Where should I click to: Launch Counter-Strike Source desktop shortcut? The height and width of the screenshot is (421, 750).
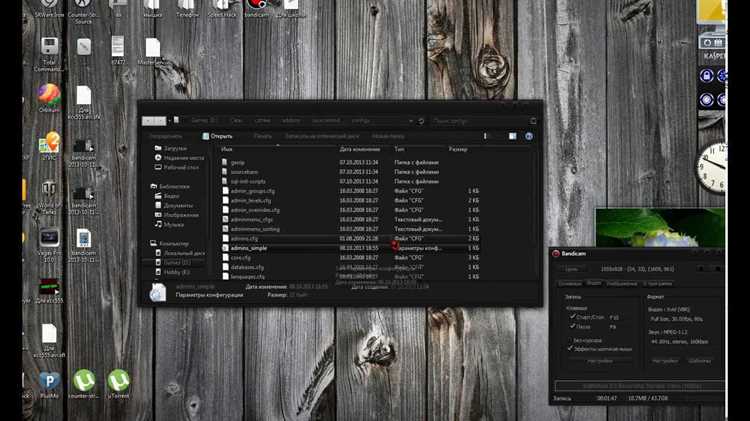click(x=82, y=11)
